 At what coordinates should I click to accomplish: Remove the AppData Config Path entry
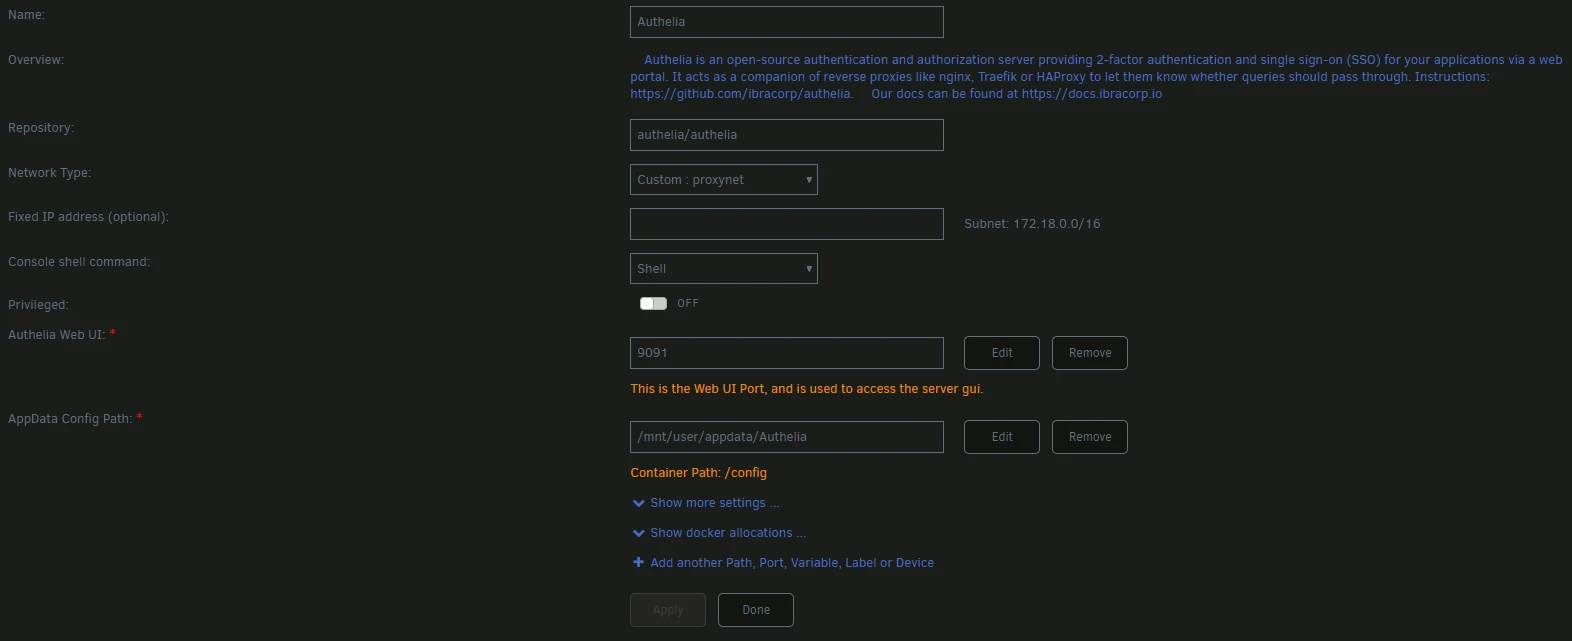pos(1089,437)
